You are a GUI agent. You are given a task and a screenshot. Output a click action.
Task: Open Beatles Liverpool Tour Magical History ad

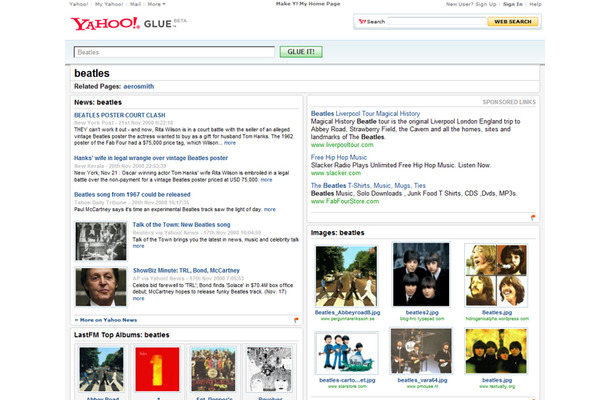point(365,114)
